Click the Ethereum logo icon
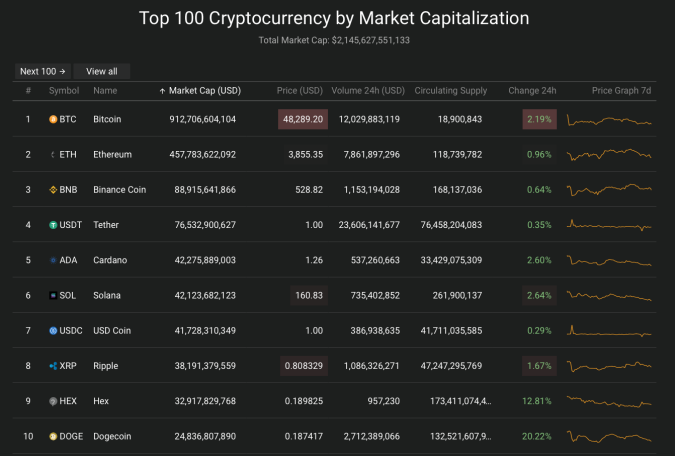Image resolution: width=675 pixels, height=456 pixels. tap(53, 155)
